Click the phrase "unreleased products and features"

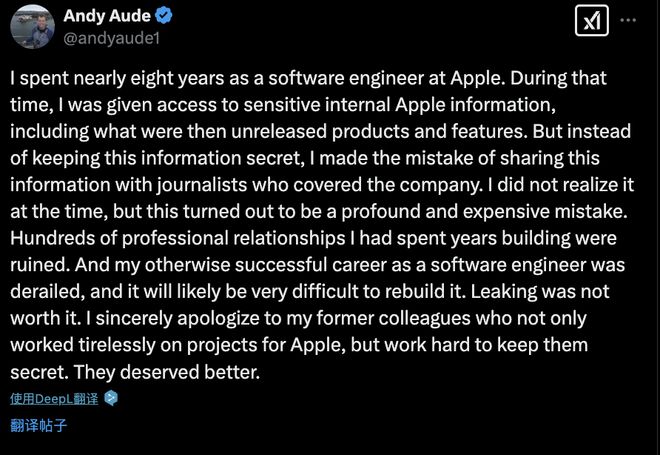coord(379,132)
